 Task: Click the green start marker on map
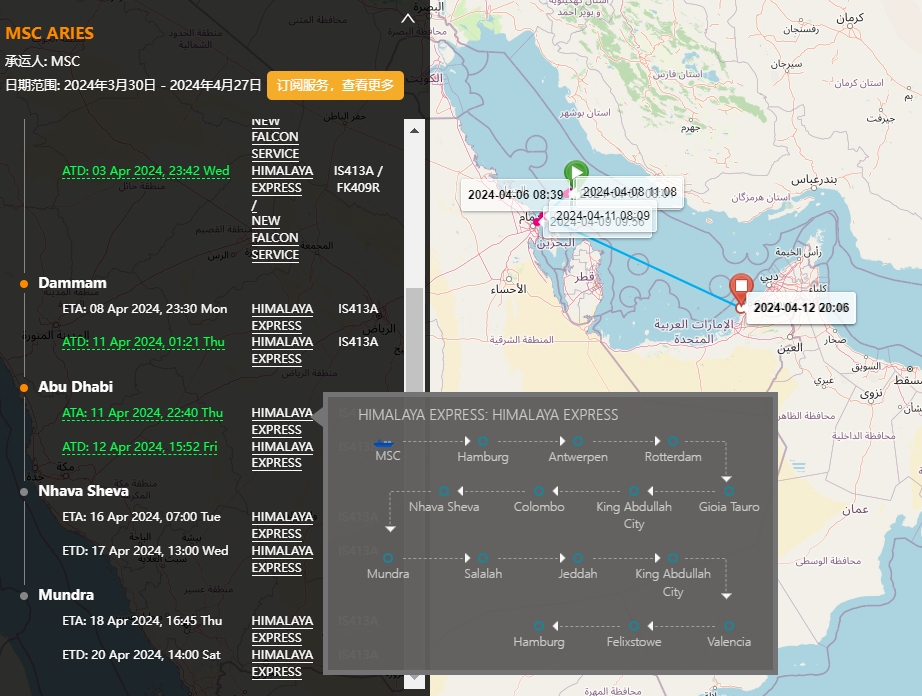coord(576,172)
